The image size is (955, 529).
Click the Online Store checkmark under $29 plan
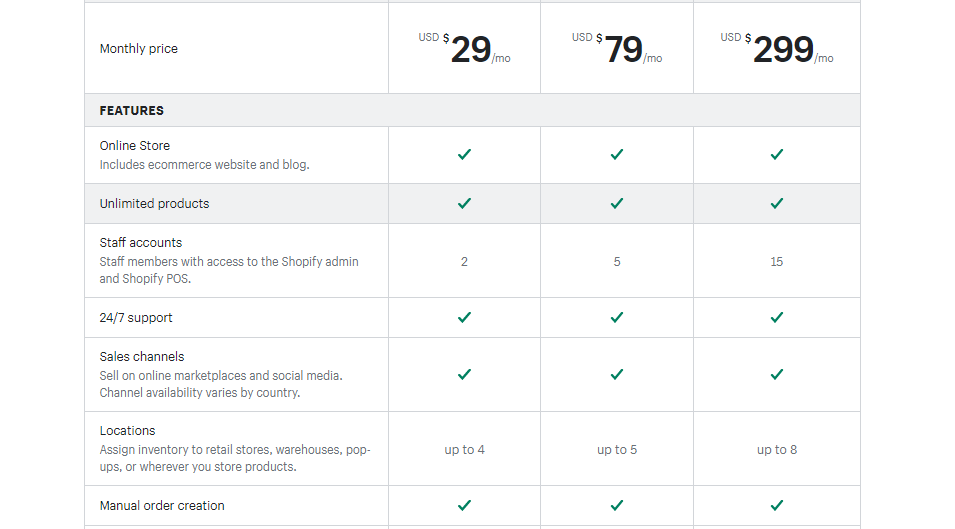(464, 155)
